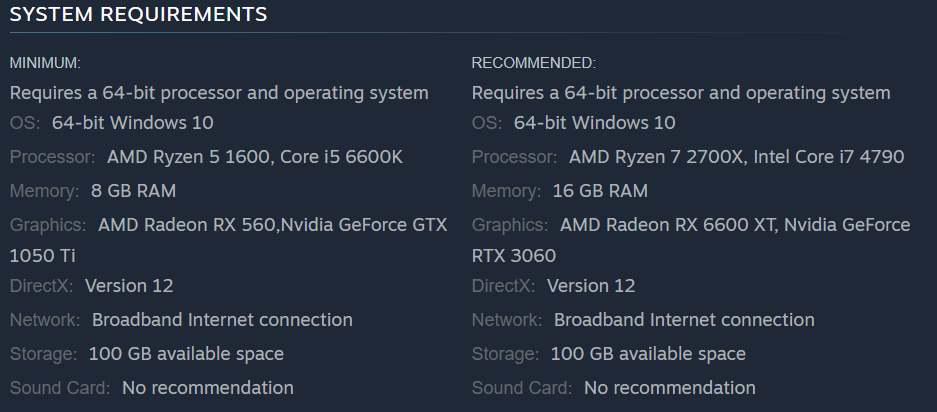Click the System Requirements heading
The height and width of the screenshot is (412, 937).
pos(138,14)
